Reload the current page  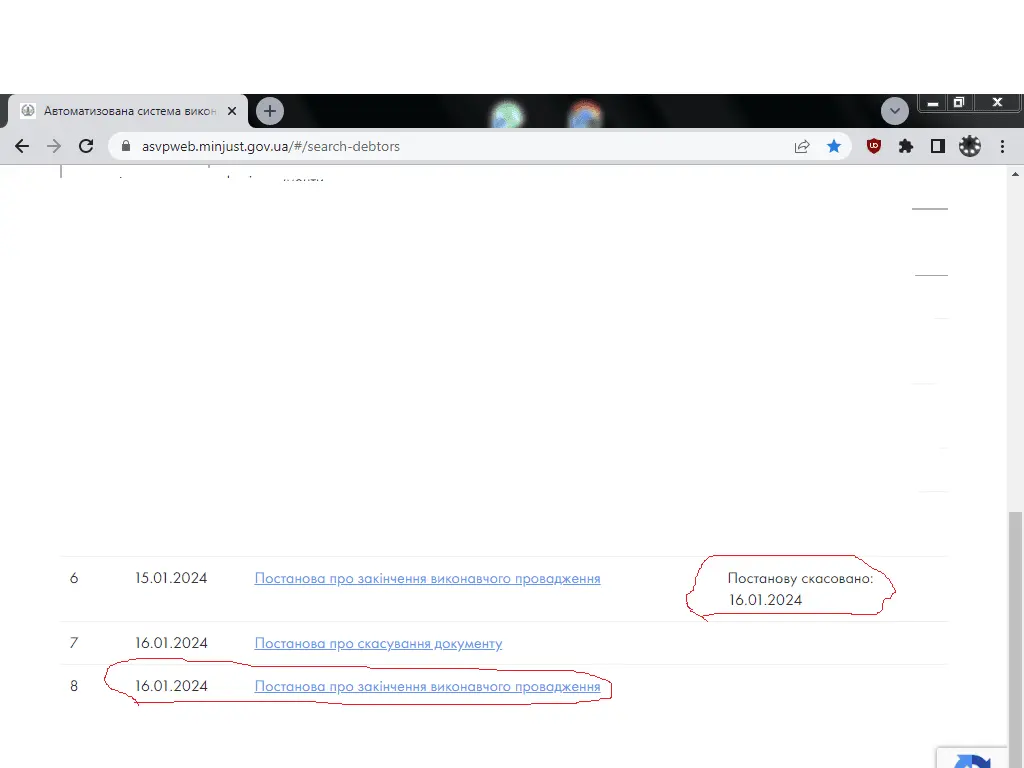(86, 146)
